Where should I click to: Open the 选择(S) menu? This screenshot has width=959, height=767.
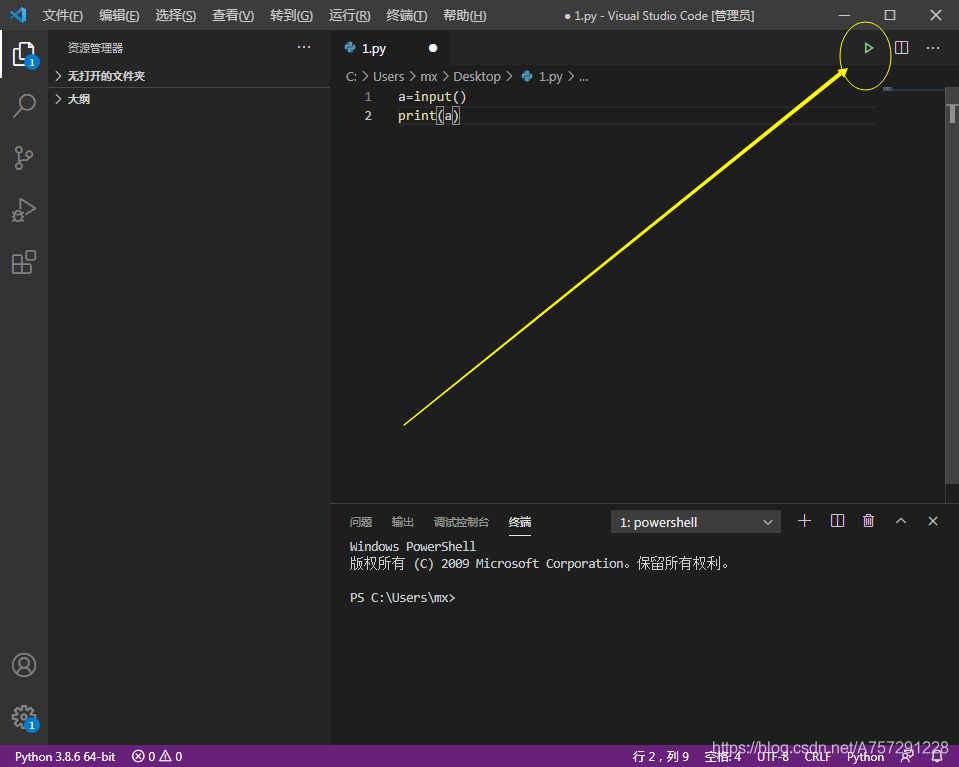pyautogui.click(x=176, y=15)
